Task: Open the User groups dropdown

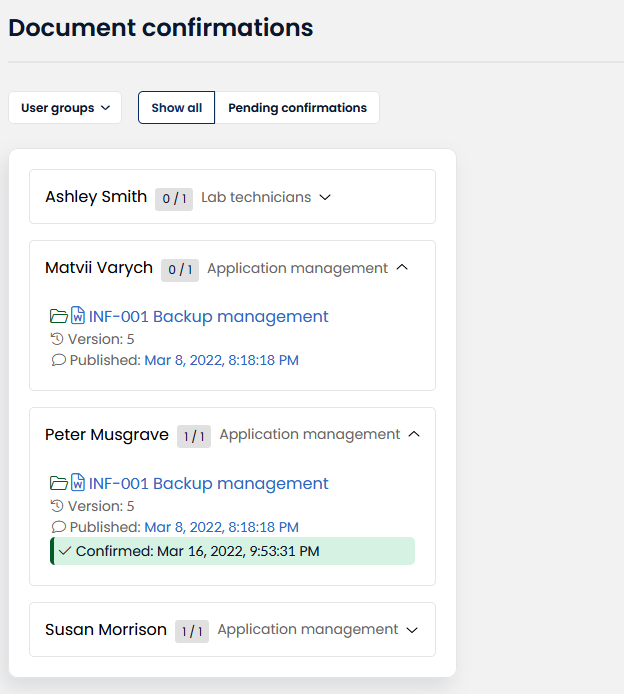Action: (65, 108)
